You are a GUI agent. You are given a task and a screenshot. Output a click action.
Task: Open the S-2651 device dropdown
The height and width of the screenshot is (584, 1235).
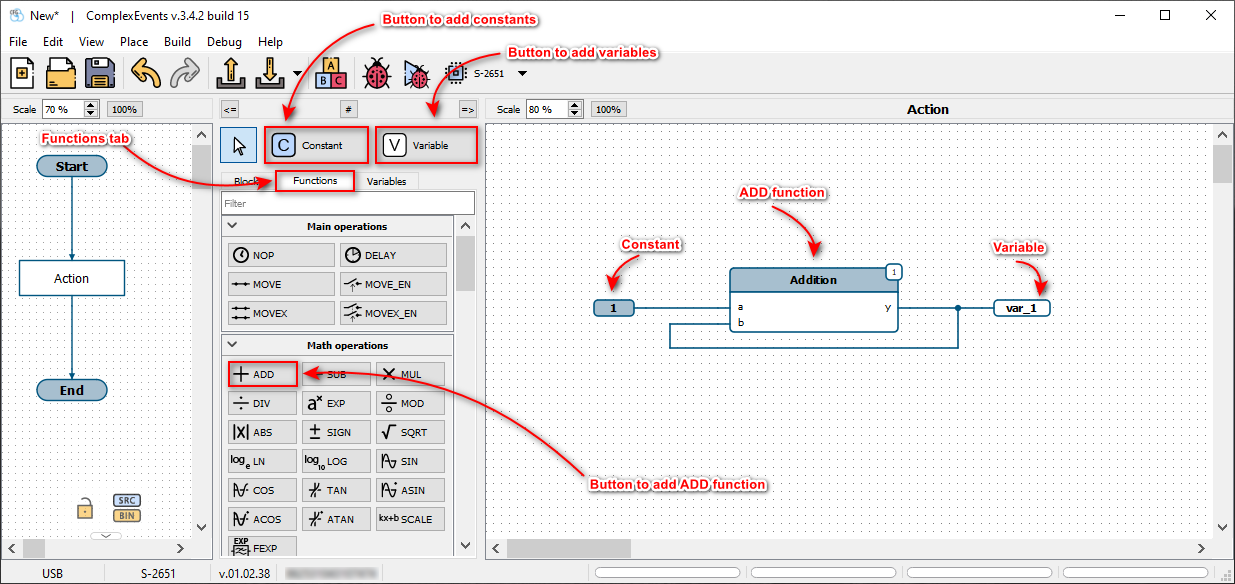click(522, 74)
